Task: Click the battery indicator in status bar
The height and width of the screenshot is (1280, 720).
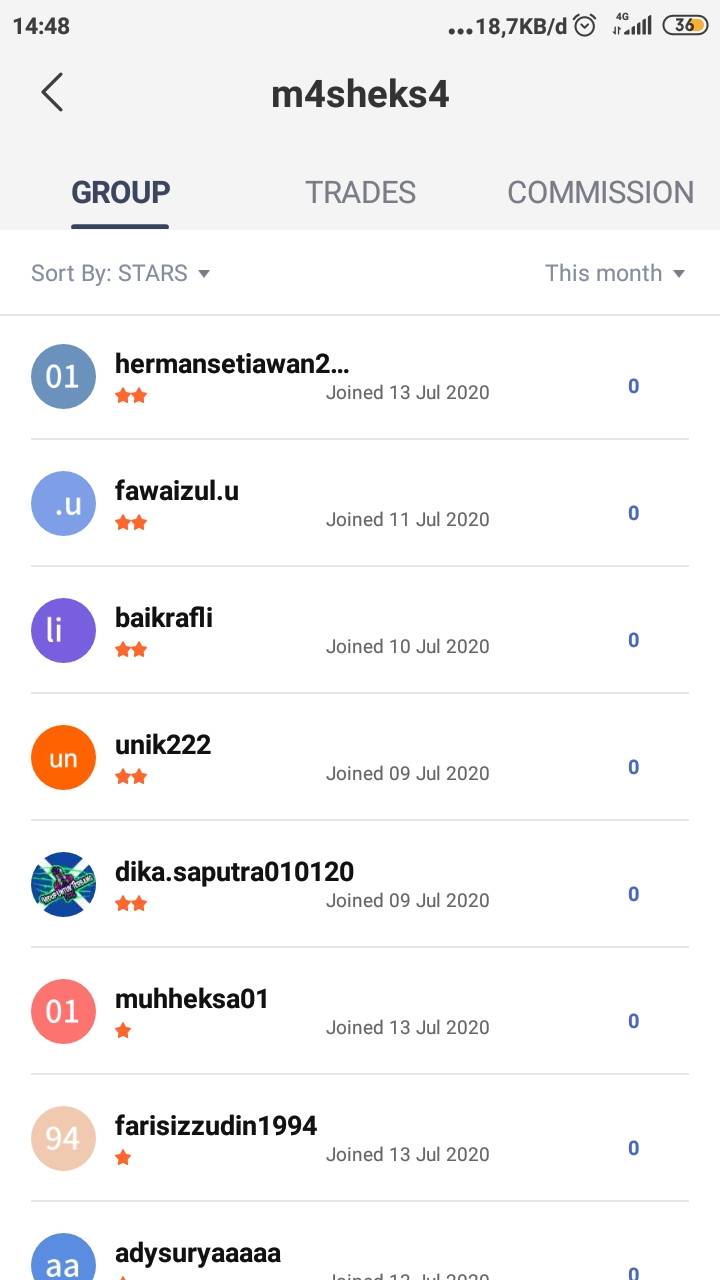Action: [x=686, y=26]
